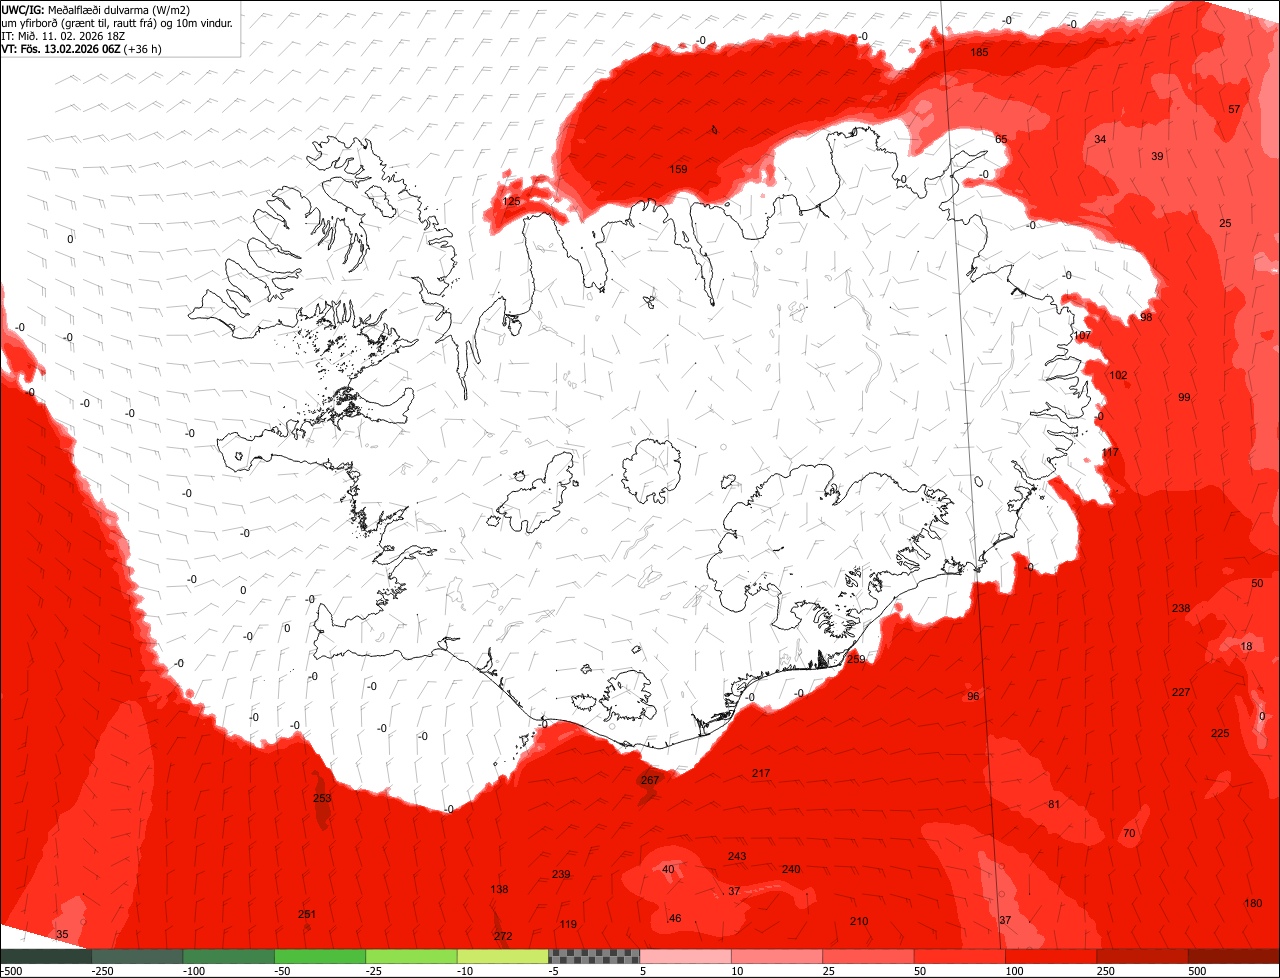Pick the dark red swatch between 250 and 500
This screenshot has width=1280, height=978.
1143,956
